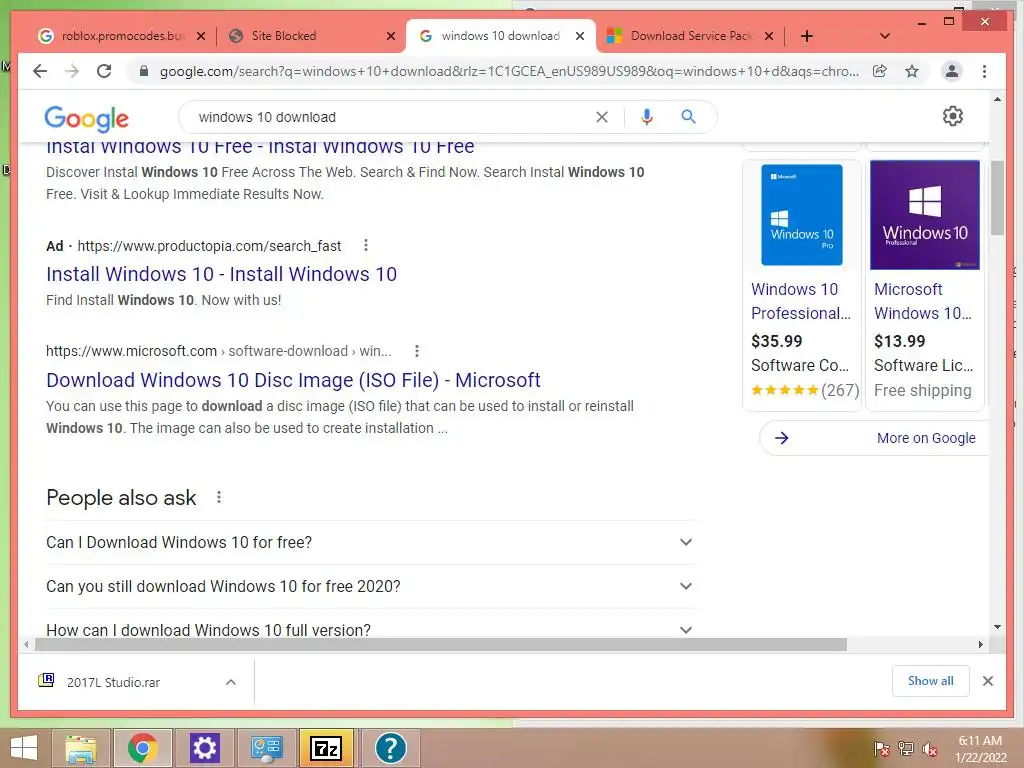This screenshot has width=1024, height=768.
Task: Bookmark this page with the star
Action: click(912, 71)
